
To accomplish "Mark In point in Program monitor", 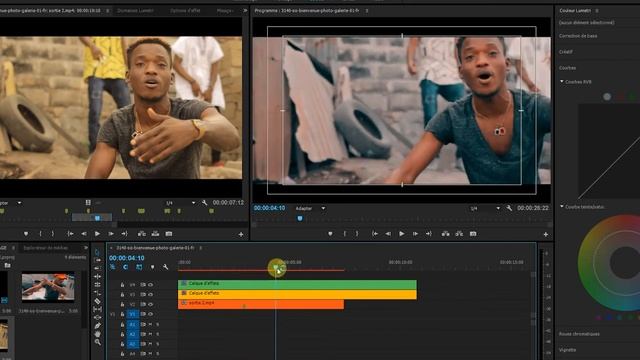I will point(344,234).
